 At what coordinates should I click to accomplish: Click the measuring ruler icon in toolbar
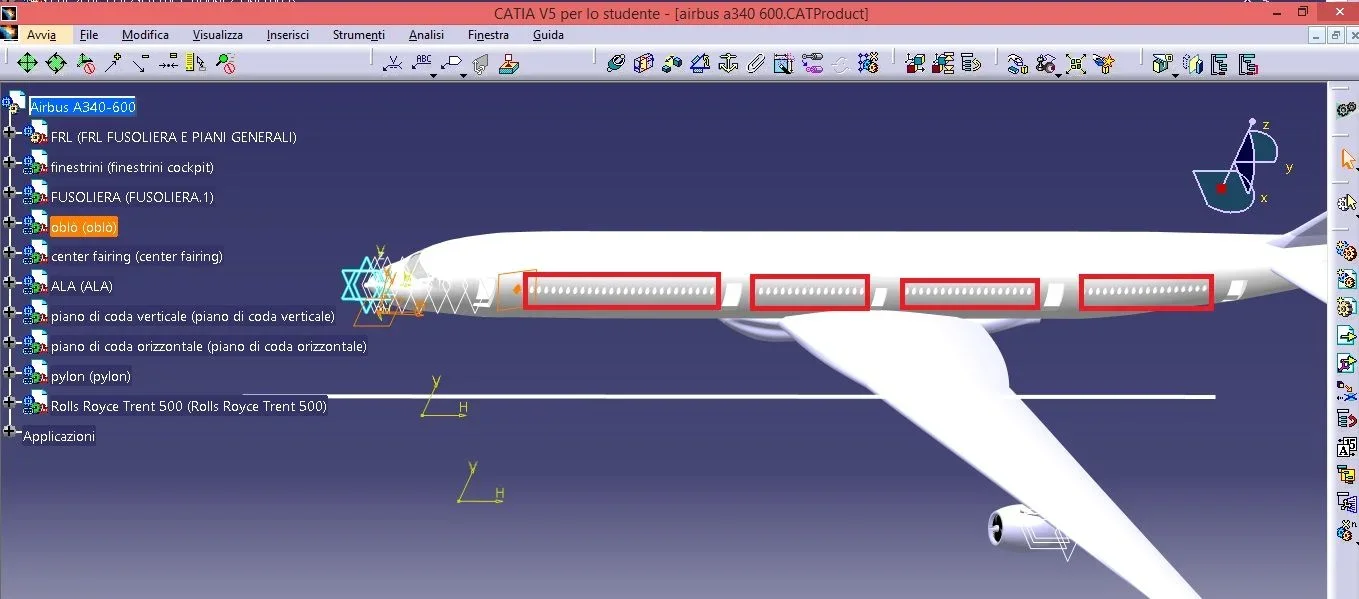[x=196, y=63]
